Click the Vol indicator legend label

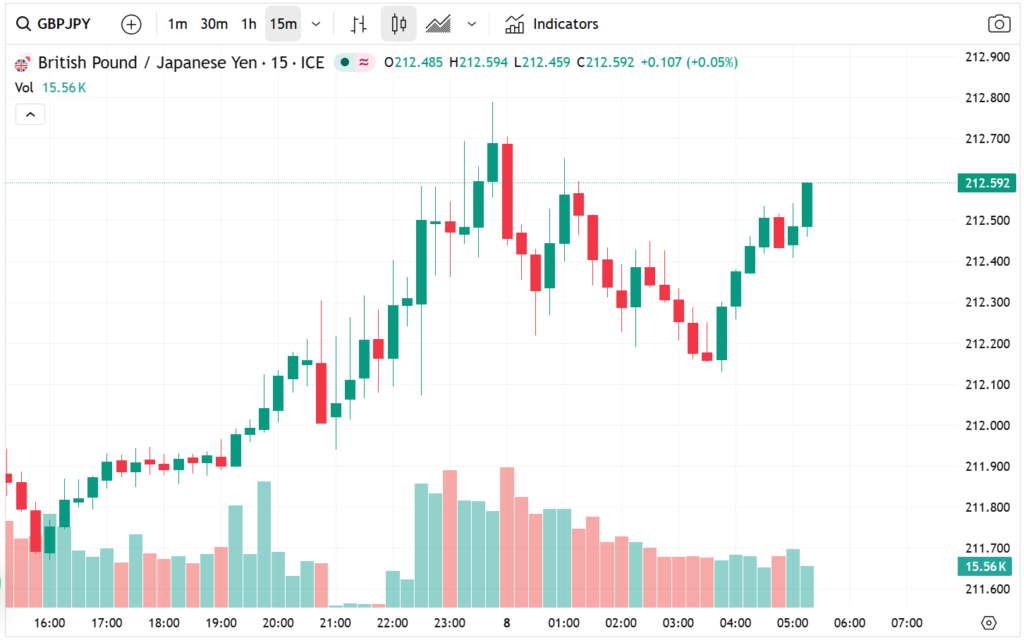pos(25,87)
